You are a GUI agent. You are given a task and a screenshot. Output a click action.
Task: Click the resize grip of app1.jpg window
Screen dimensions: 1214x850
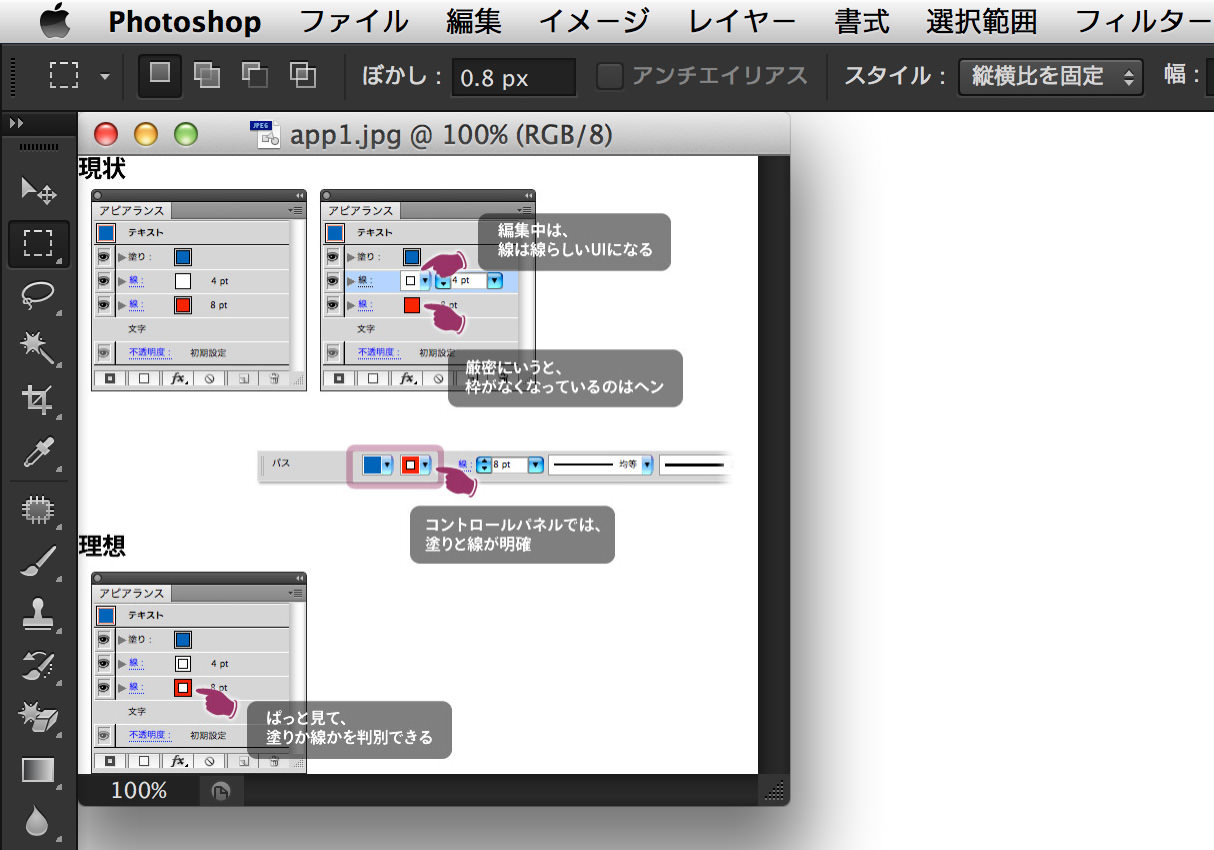774,792
